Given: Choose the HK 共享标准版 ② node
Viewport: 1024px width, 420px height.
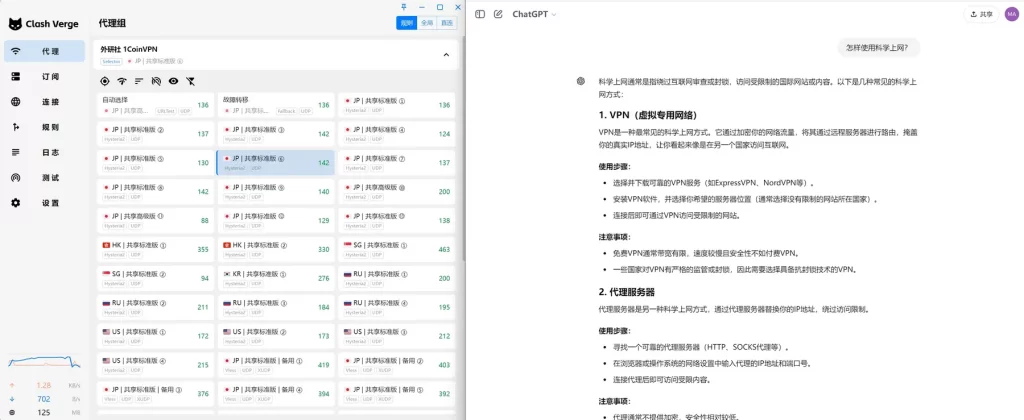Looking at the screenshot, I should click(276, 249).
